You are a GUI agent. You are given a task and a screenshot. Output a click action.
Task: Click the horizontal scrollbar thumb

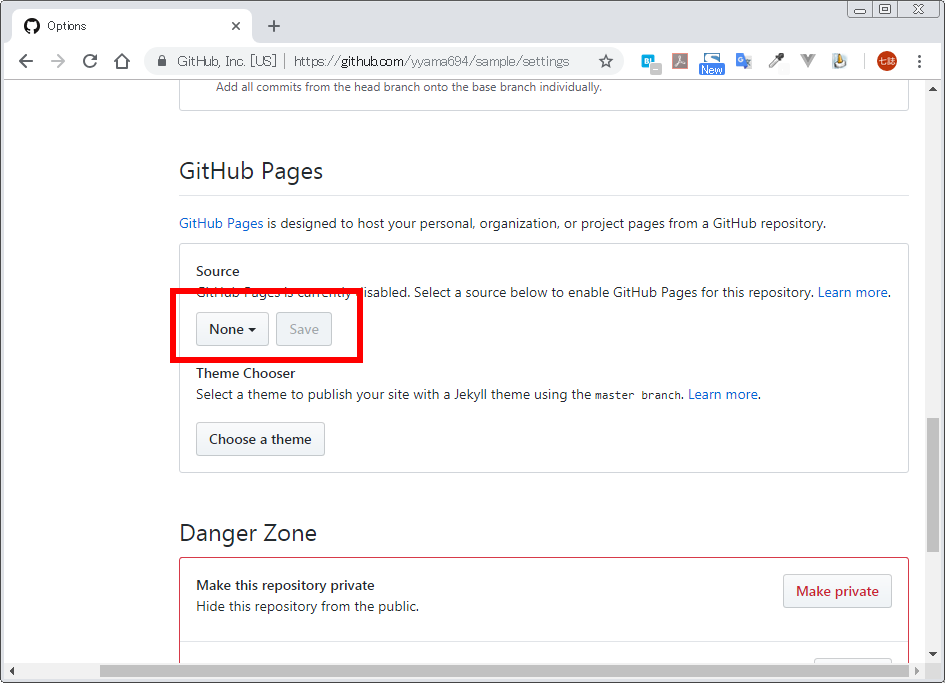[x=504, y=671]
